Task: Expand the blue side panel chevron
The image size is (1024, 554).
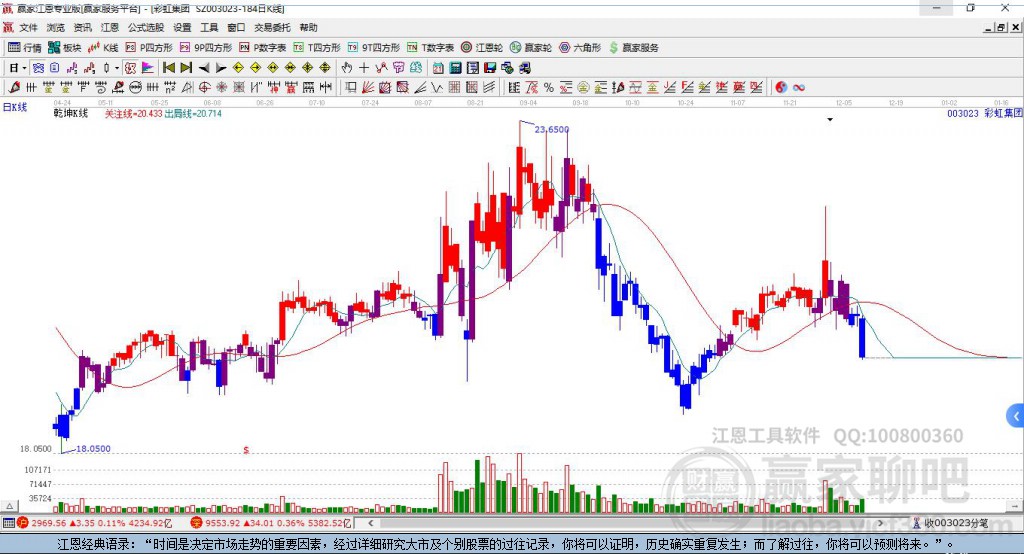Action: 1016,416
